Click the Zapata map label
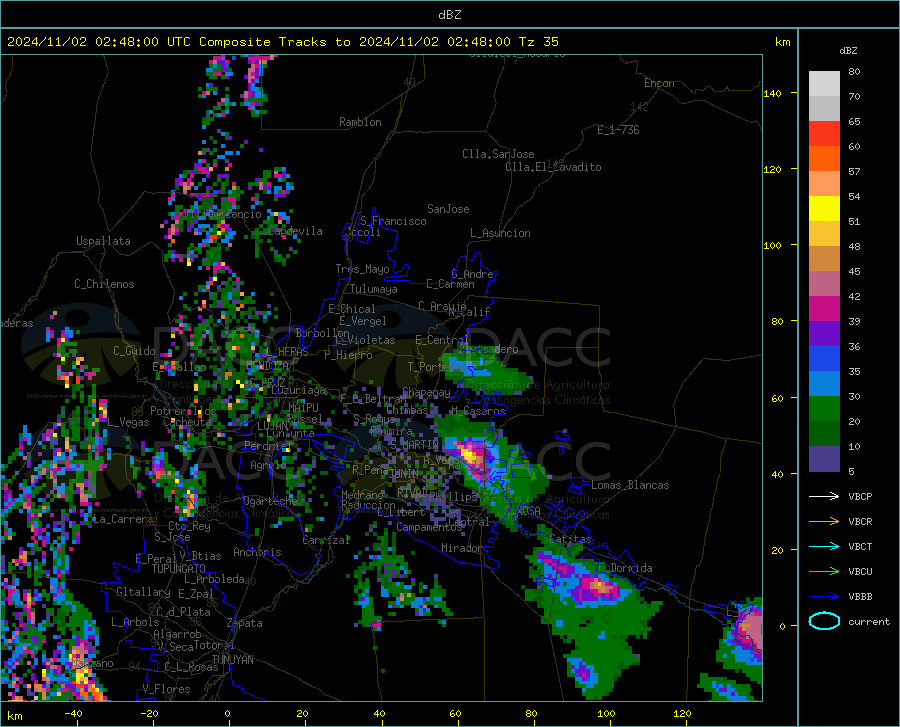The width and height of the screenshot is (900, 727). pyautogui.click(x=245, y=623)
